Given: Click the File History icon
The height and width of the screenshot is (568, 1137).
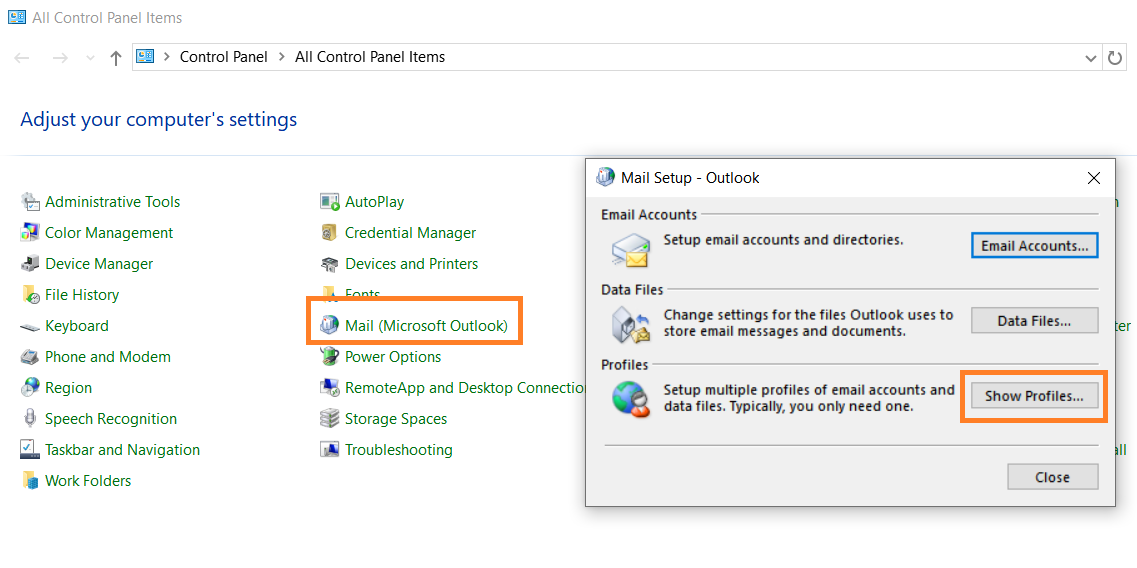Looking at the screenshot, I should click(x=30, y=295).
